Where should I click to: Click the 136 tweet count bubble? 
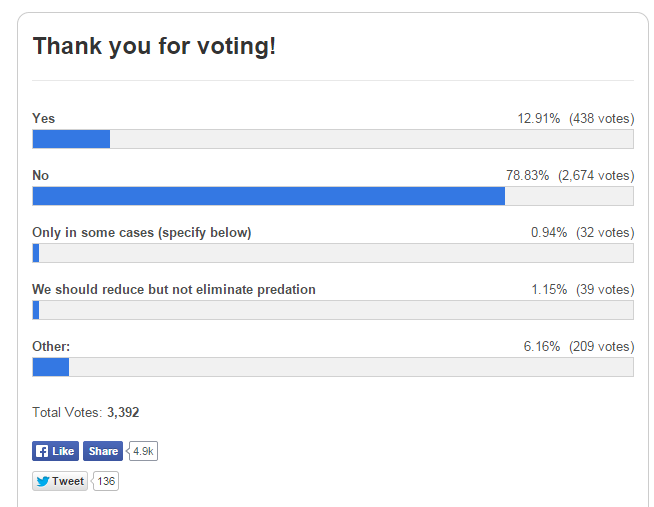[x=106, y=481]
